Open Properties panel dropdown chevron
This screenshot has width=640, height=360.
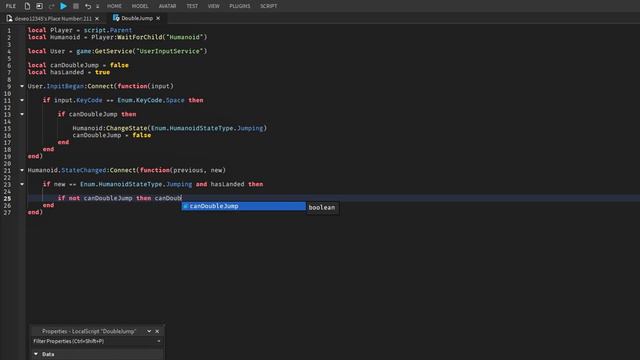pos(149,331)
